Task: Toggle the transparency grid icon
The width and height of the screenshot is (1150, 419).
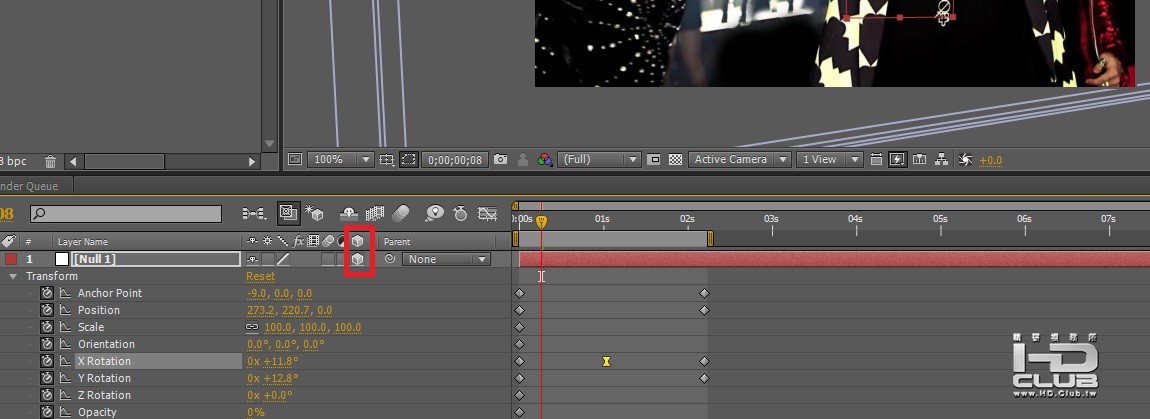Action: [675, 159]
